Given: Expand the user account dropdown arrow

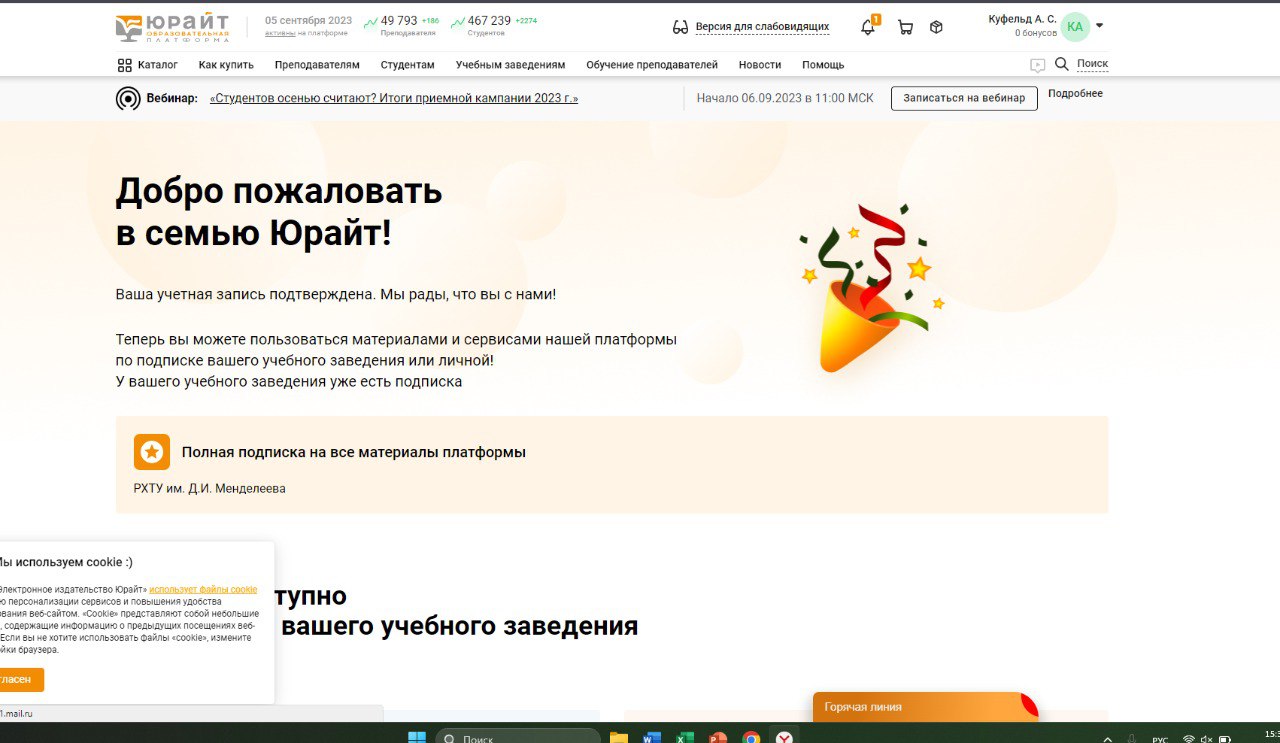Looking at the screenshot, I should (1100, 26).
